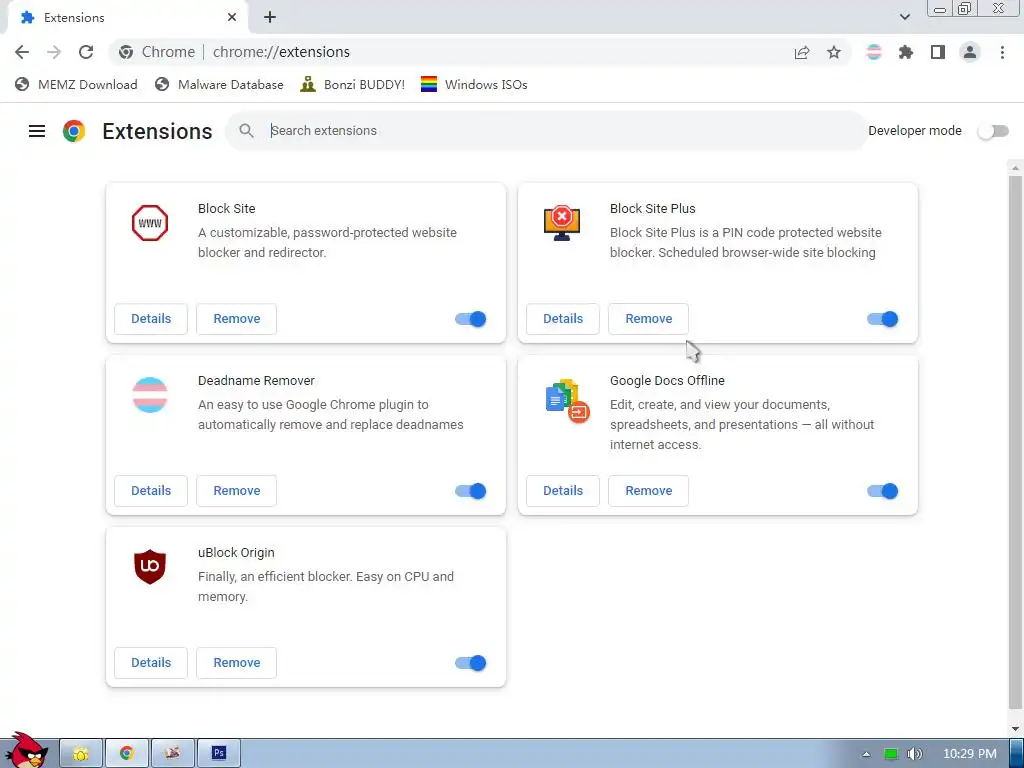
Task: Remove the Block Site Plus extension
Action: (648, 319)
